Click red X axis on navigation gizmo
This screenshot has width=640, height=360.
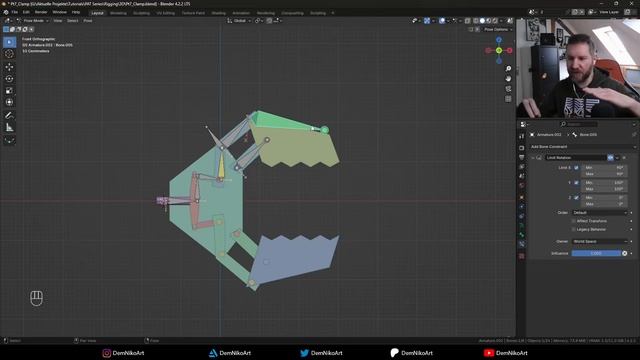(x=510, y=50)
